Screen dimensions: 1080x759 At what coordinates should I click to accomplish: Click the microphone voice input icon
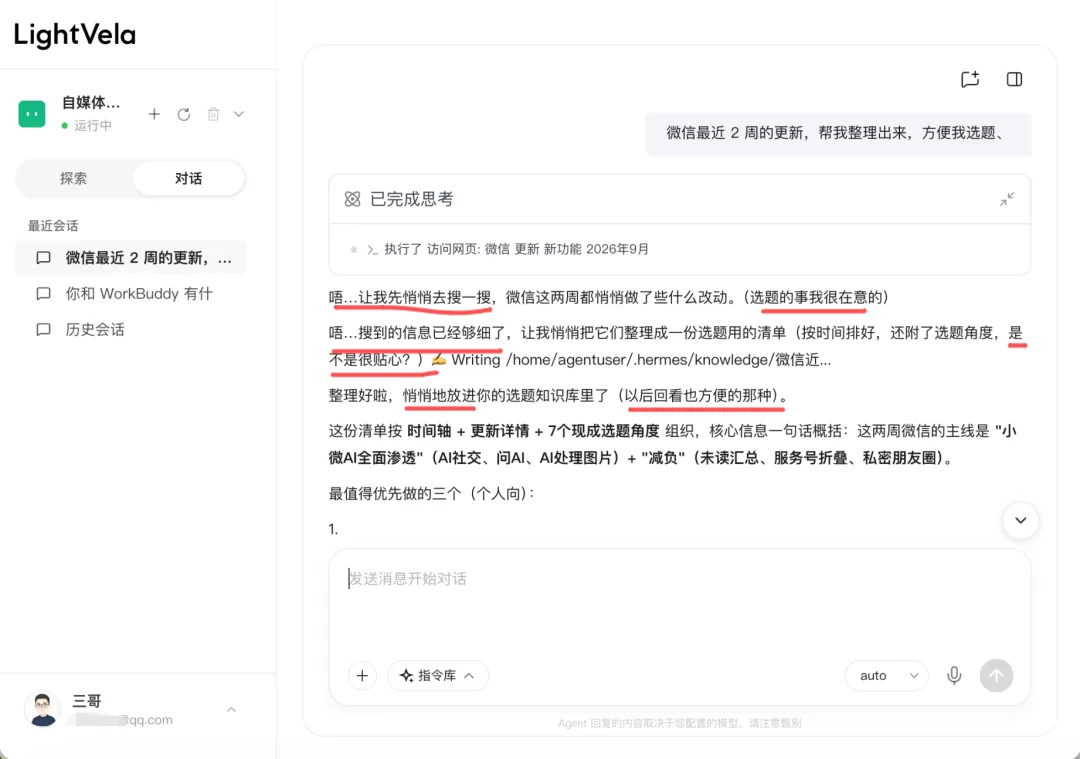[954, 676]
